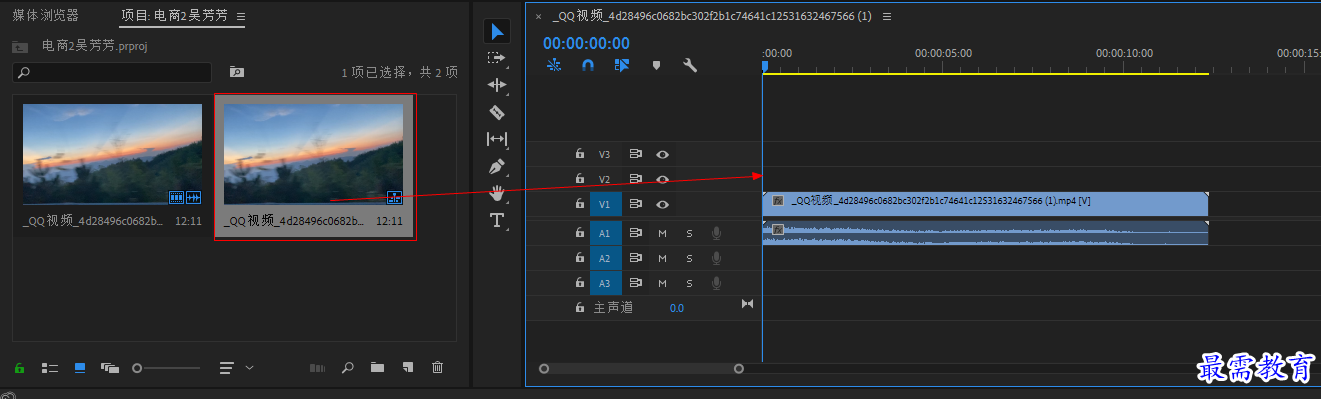This screenshot has height=399, width=1321.
Task: Create a new bin folder
Action: point(377,368)
